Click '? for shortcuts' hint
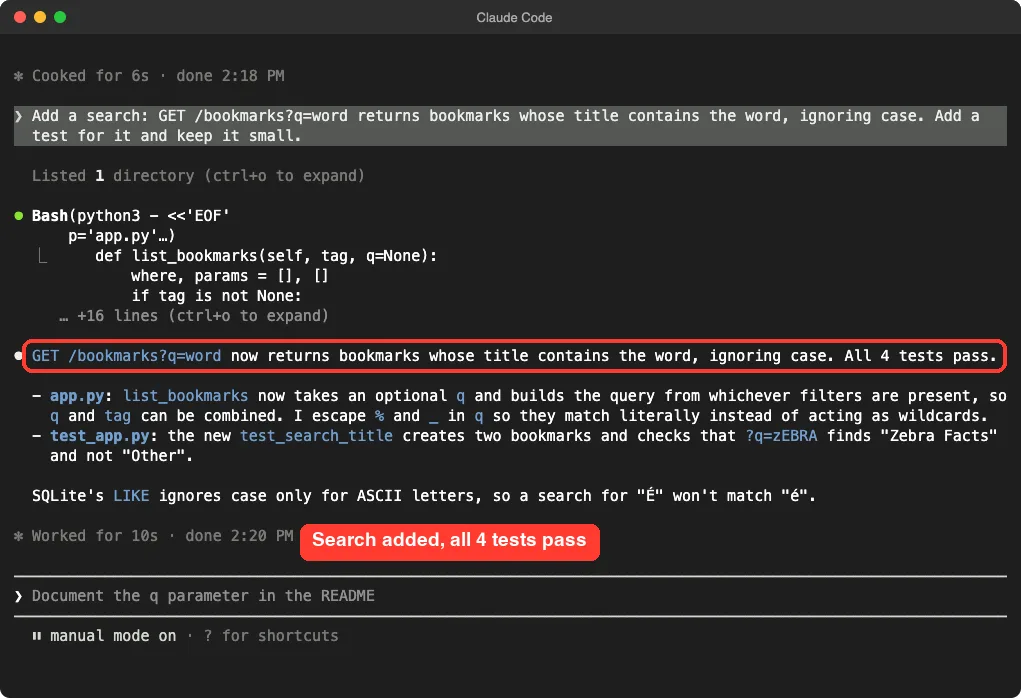The width and height of the screenshot is (1021, 698). [271, 636]
